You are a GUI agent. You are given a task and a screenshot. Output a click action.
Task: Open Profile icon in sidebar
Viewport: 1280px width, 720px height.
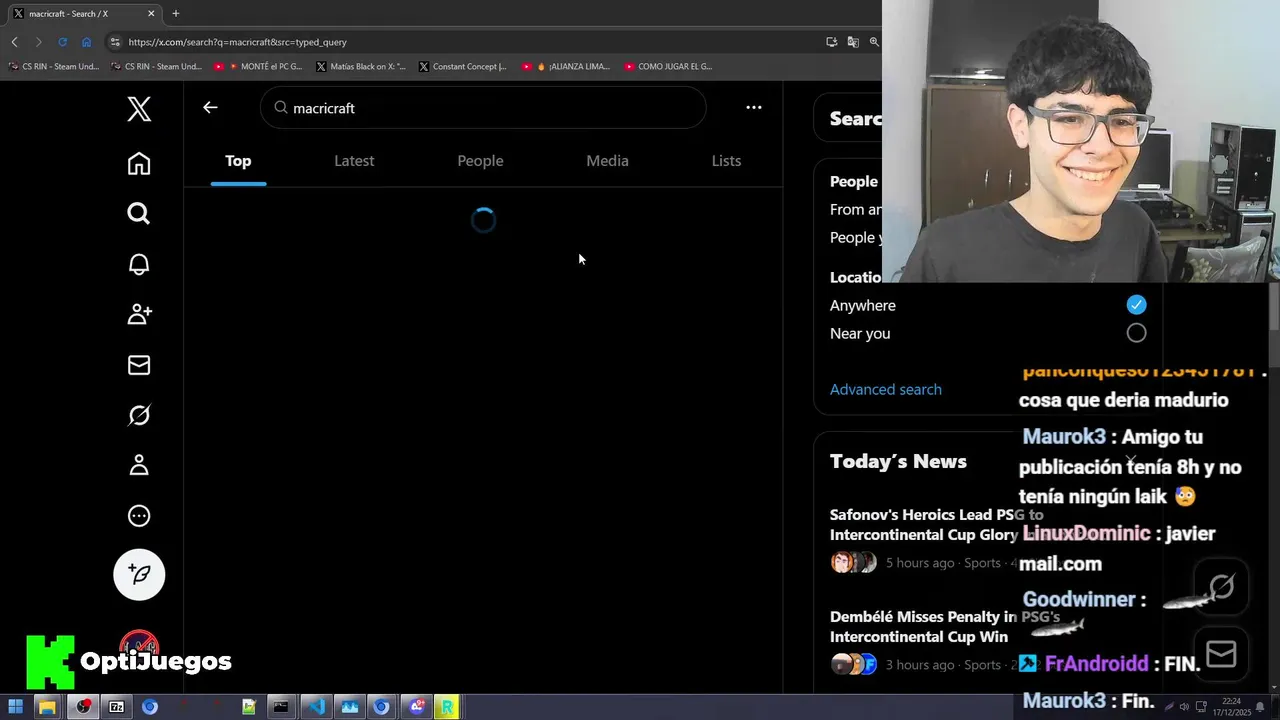139,465
